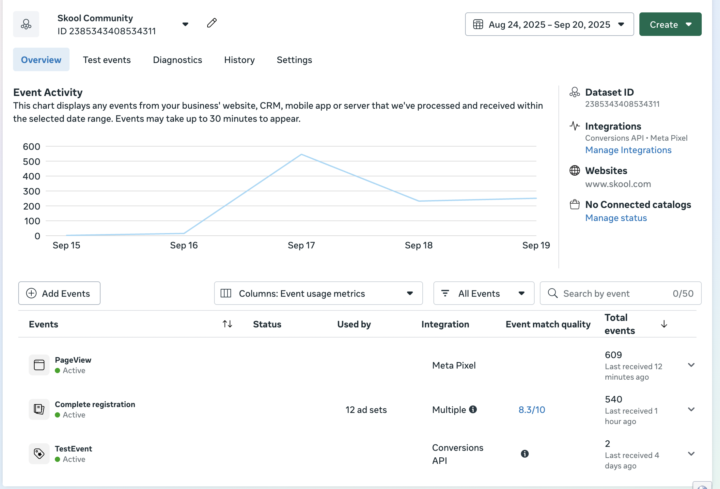Click the www.skool.com website text
The image size is (720, 489).
[x=618, y=184]
